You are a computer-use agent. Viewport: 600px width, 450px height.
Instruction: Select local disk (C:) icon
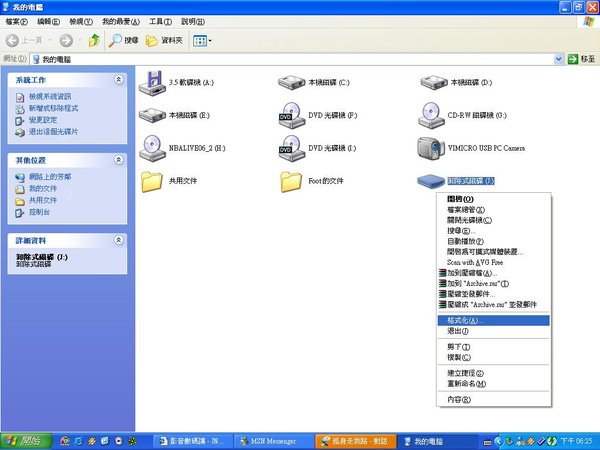292,82
